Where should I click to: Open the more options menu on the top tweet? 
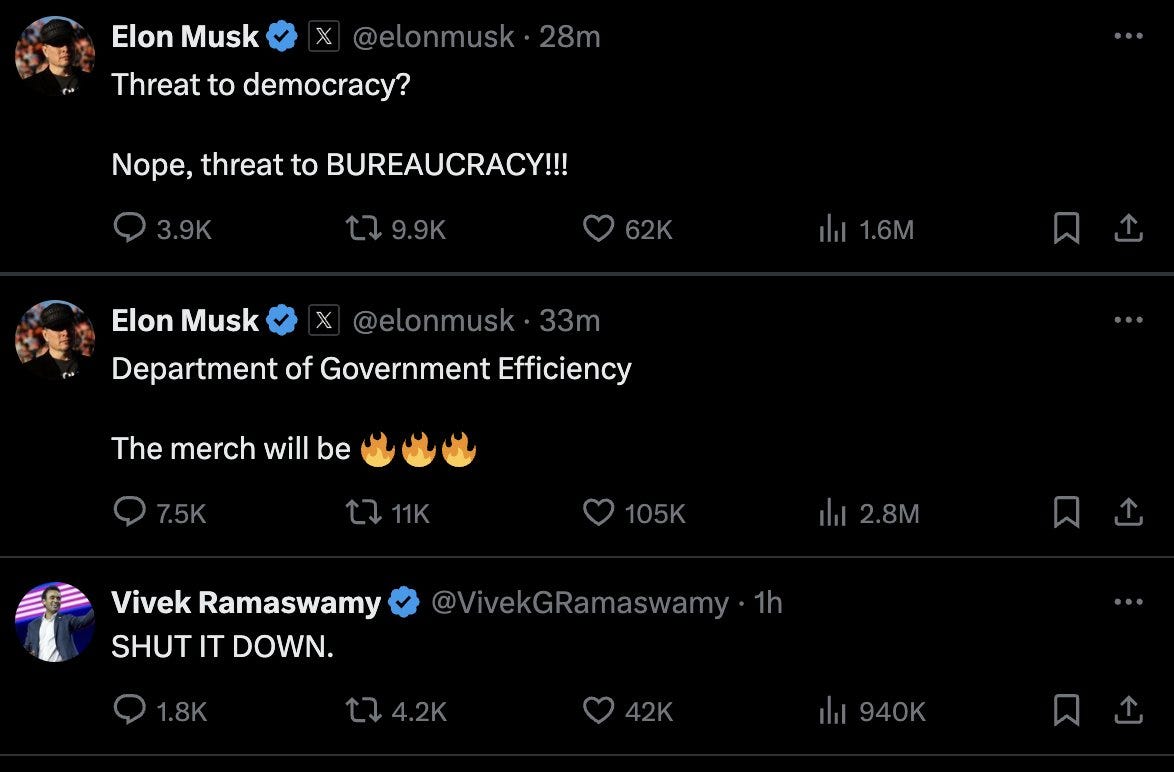(x=1129, y=36)
